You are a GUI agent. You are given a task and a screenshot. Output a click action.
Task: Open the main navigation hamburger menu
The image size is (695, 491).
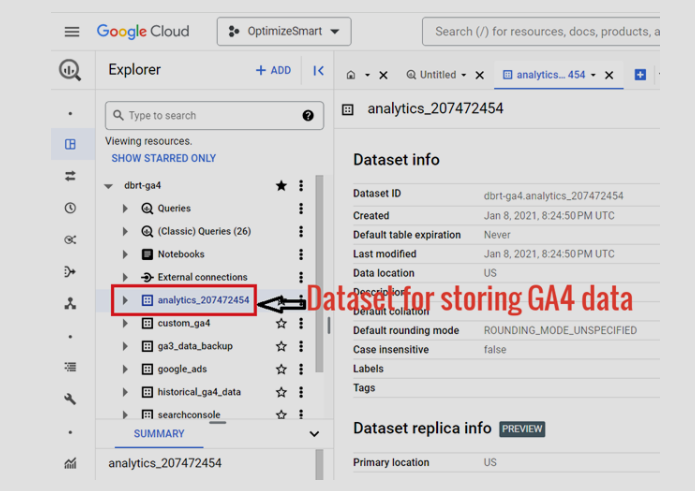click(72, 32)
